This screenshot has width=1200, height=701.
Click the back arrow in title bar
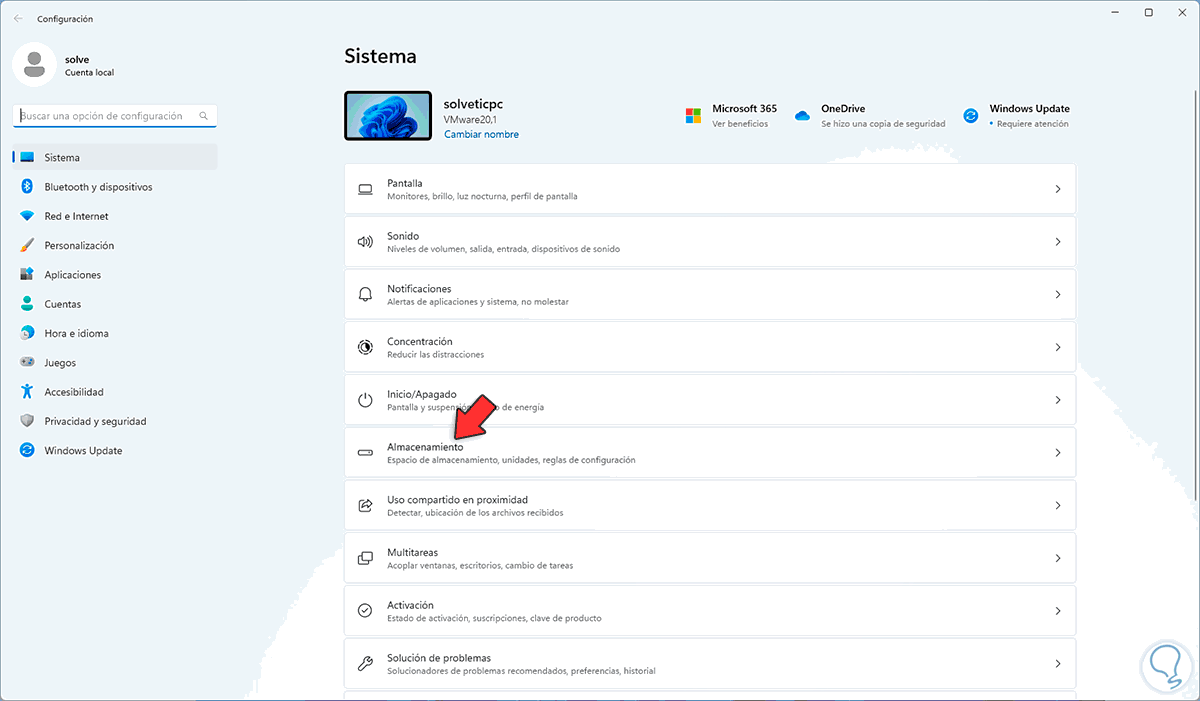coord(18,18)
